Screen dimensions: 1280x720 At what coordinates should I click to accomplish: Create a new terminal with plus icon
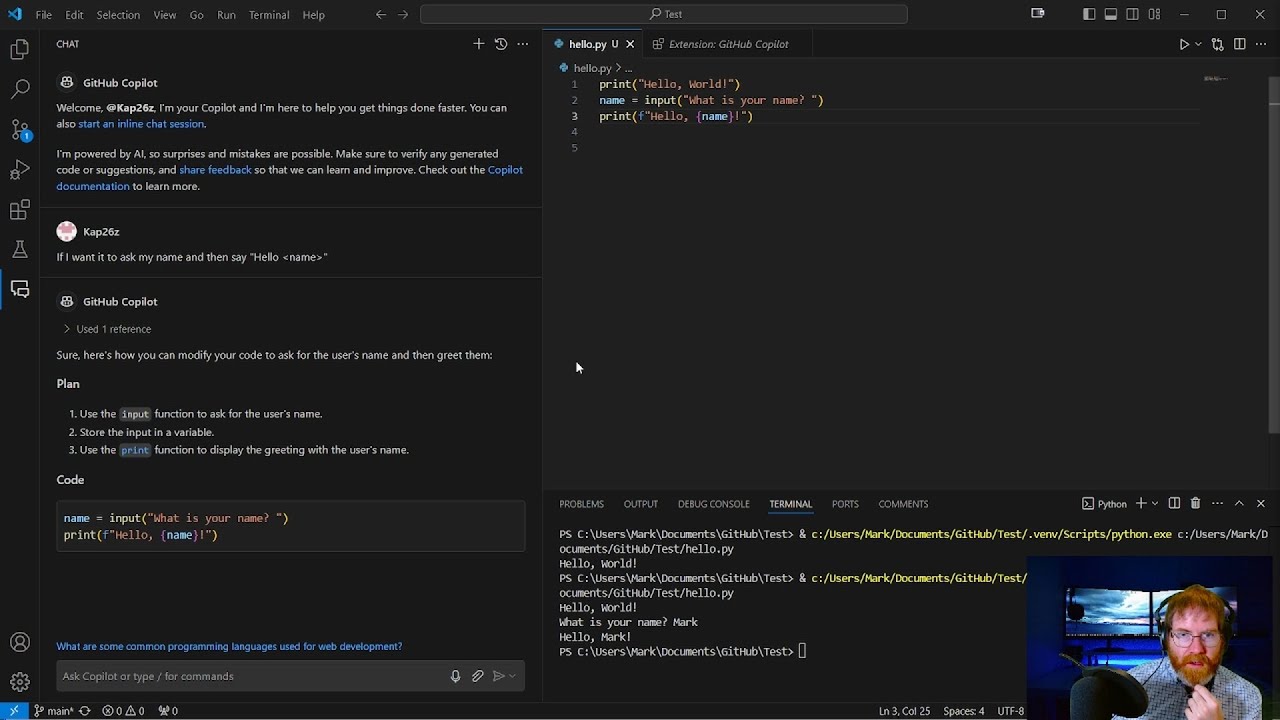1141,504
